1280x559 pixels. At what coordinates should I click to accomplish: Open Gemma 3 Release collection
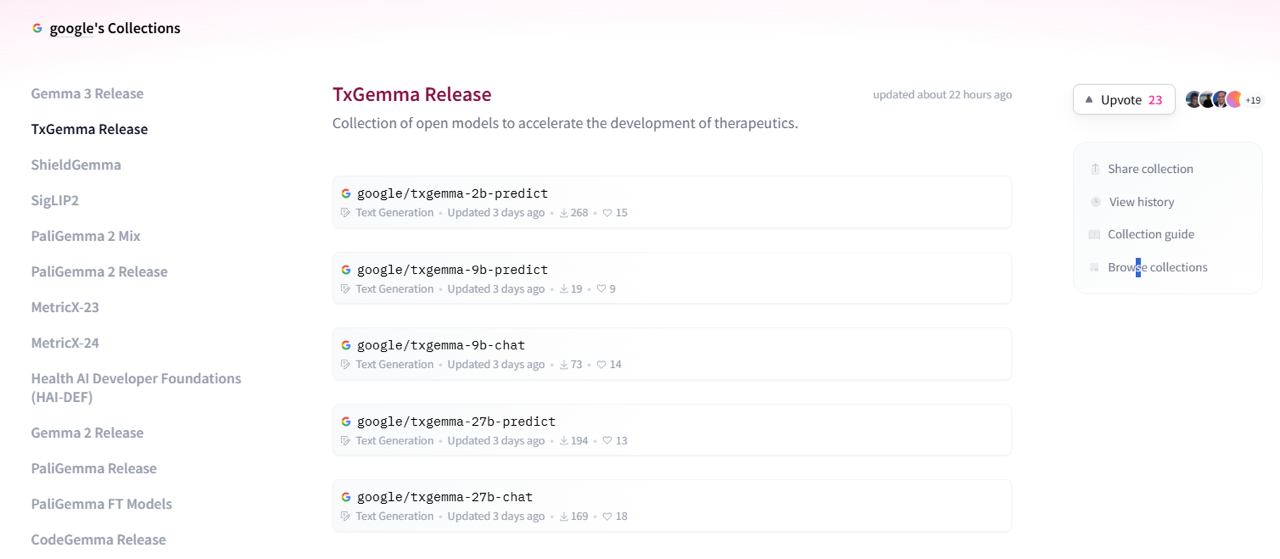point(87,94)
